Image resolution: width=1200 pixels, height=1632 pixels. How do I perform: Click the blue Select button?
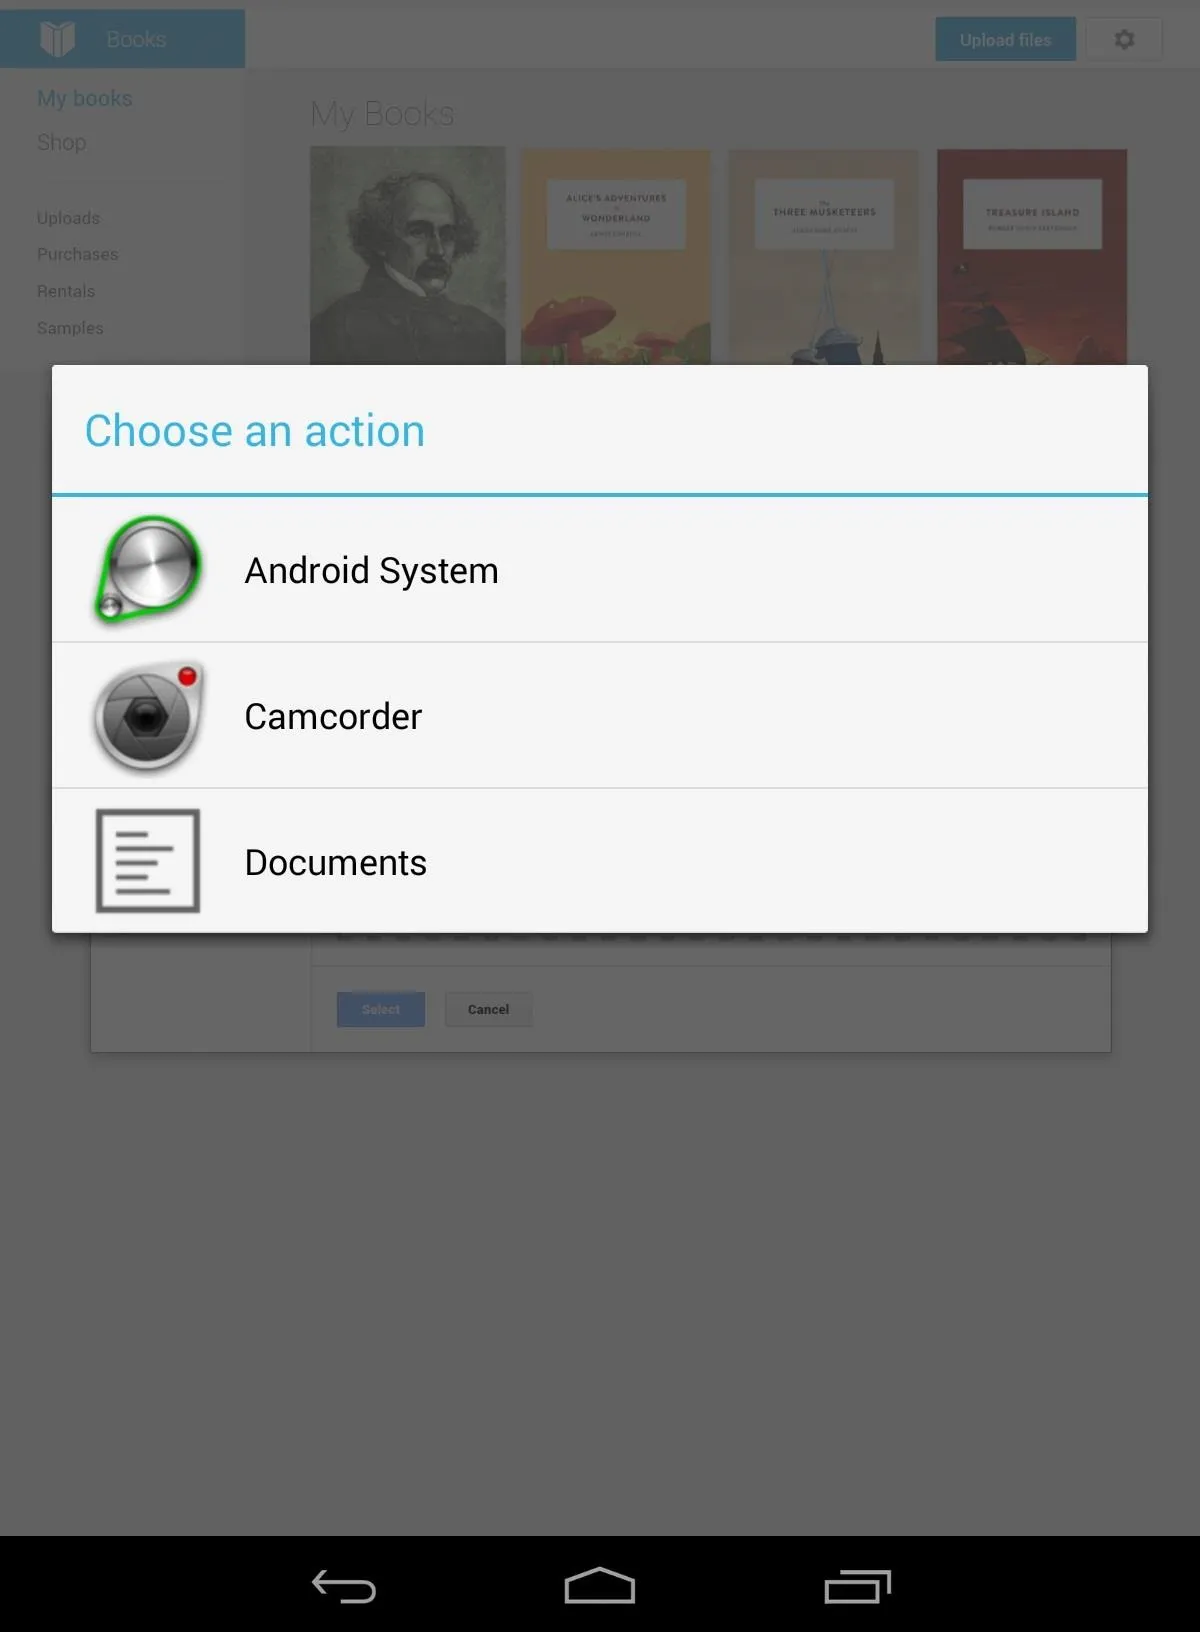(380, 1009)
